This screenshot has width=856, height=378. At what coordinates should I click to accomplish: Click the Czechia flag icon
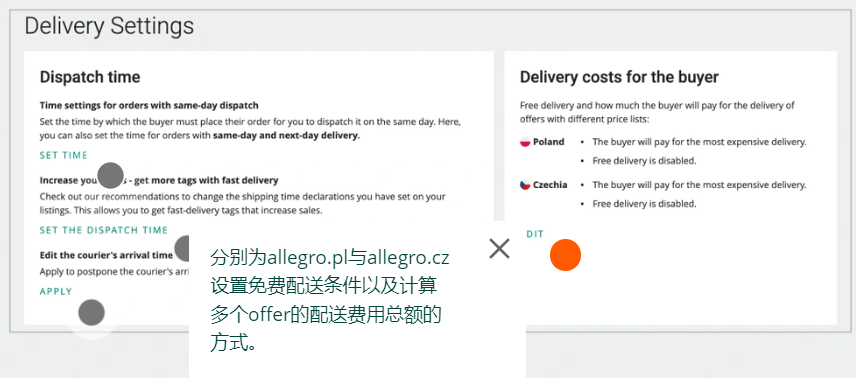point(525,185)
